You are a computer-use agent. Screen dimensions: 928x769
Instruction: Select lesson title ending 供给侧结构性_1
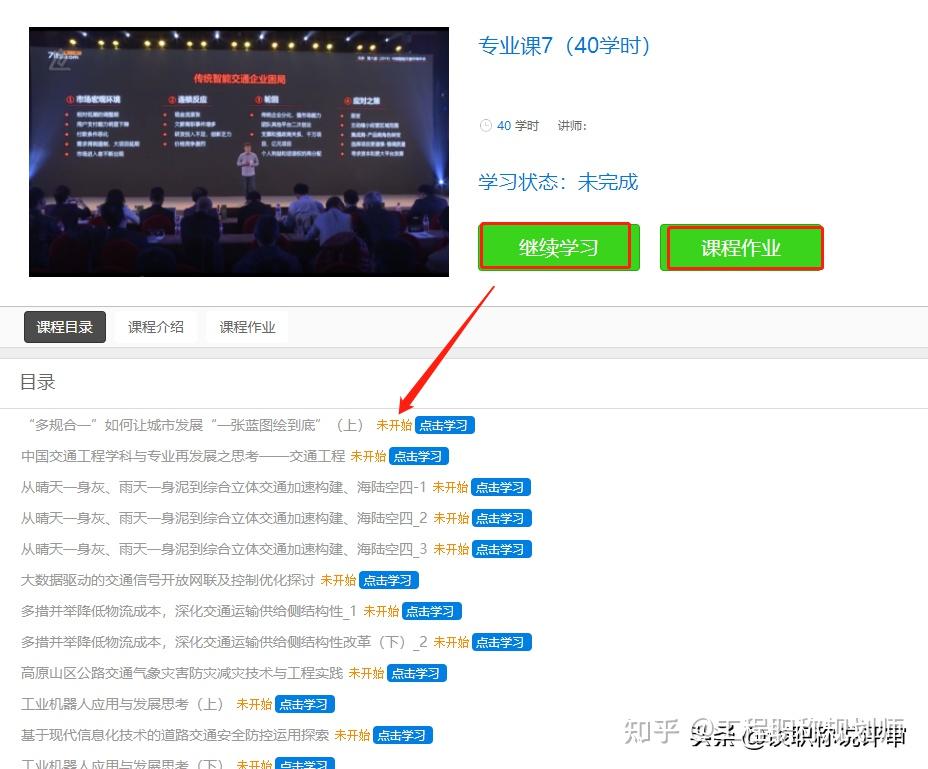[x=189, y=611]
